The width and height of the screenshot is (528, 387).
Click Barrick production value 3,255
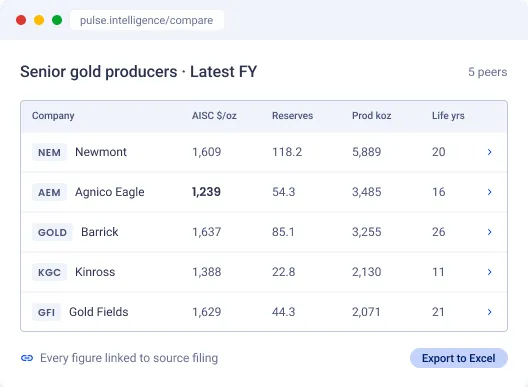point(367,232)
